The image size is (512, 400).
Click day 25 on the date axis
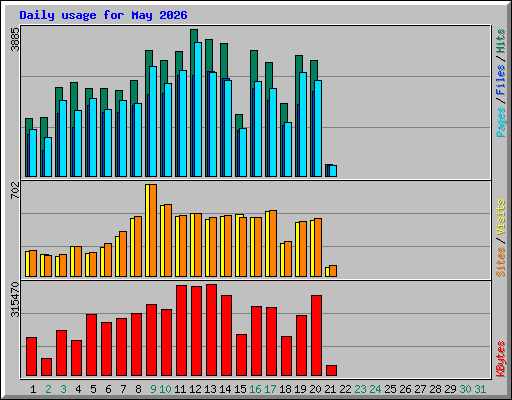pos(390,389)
